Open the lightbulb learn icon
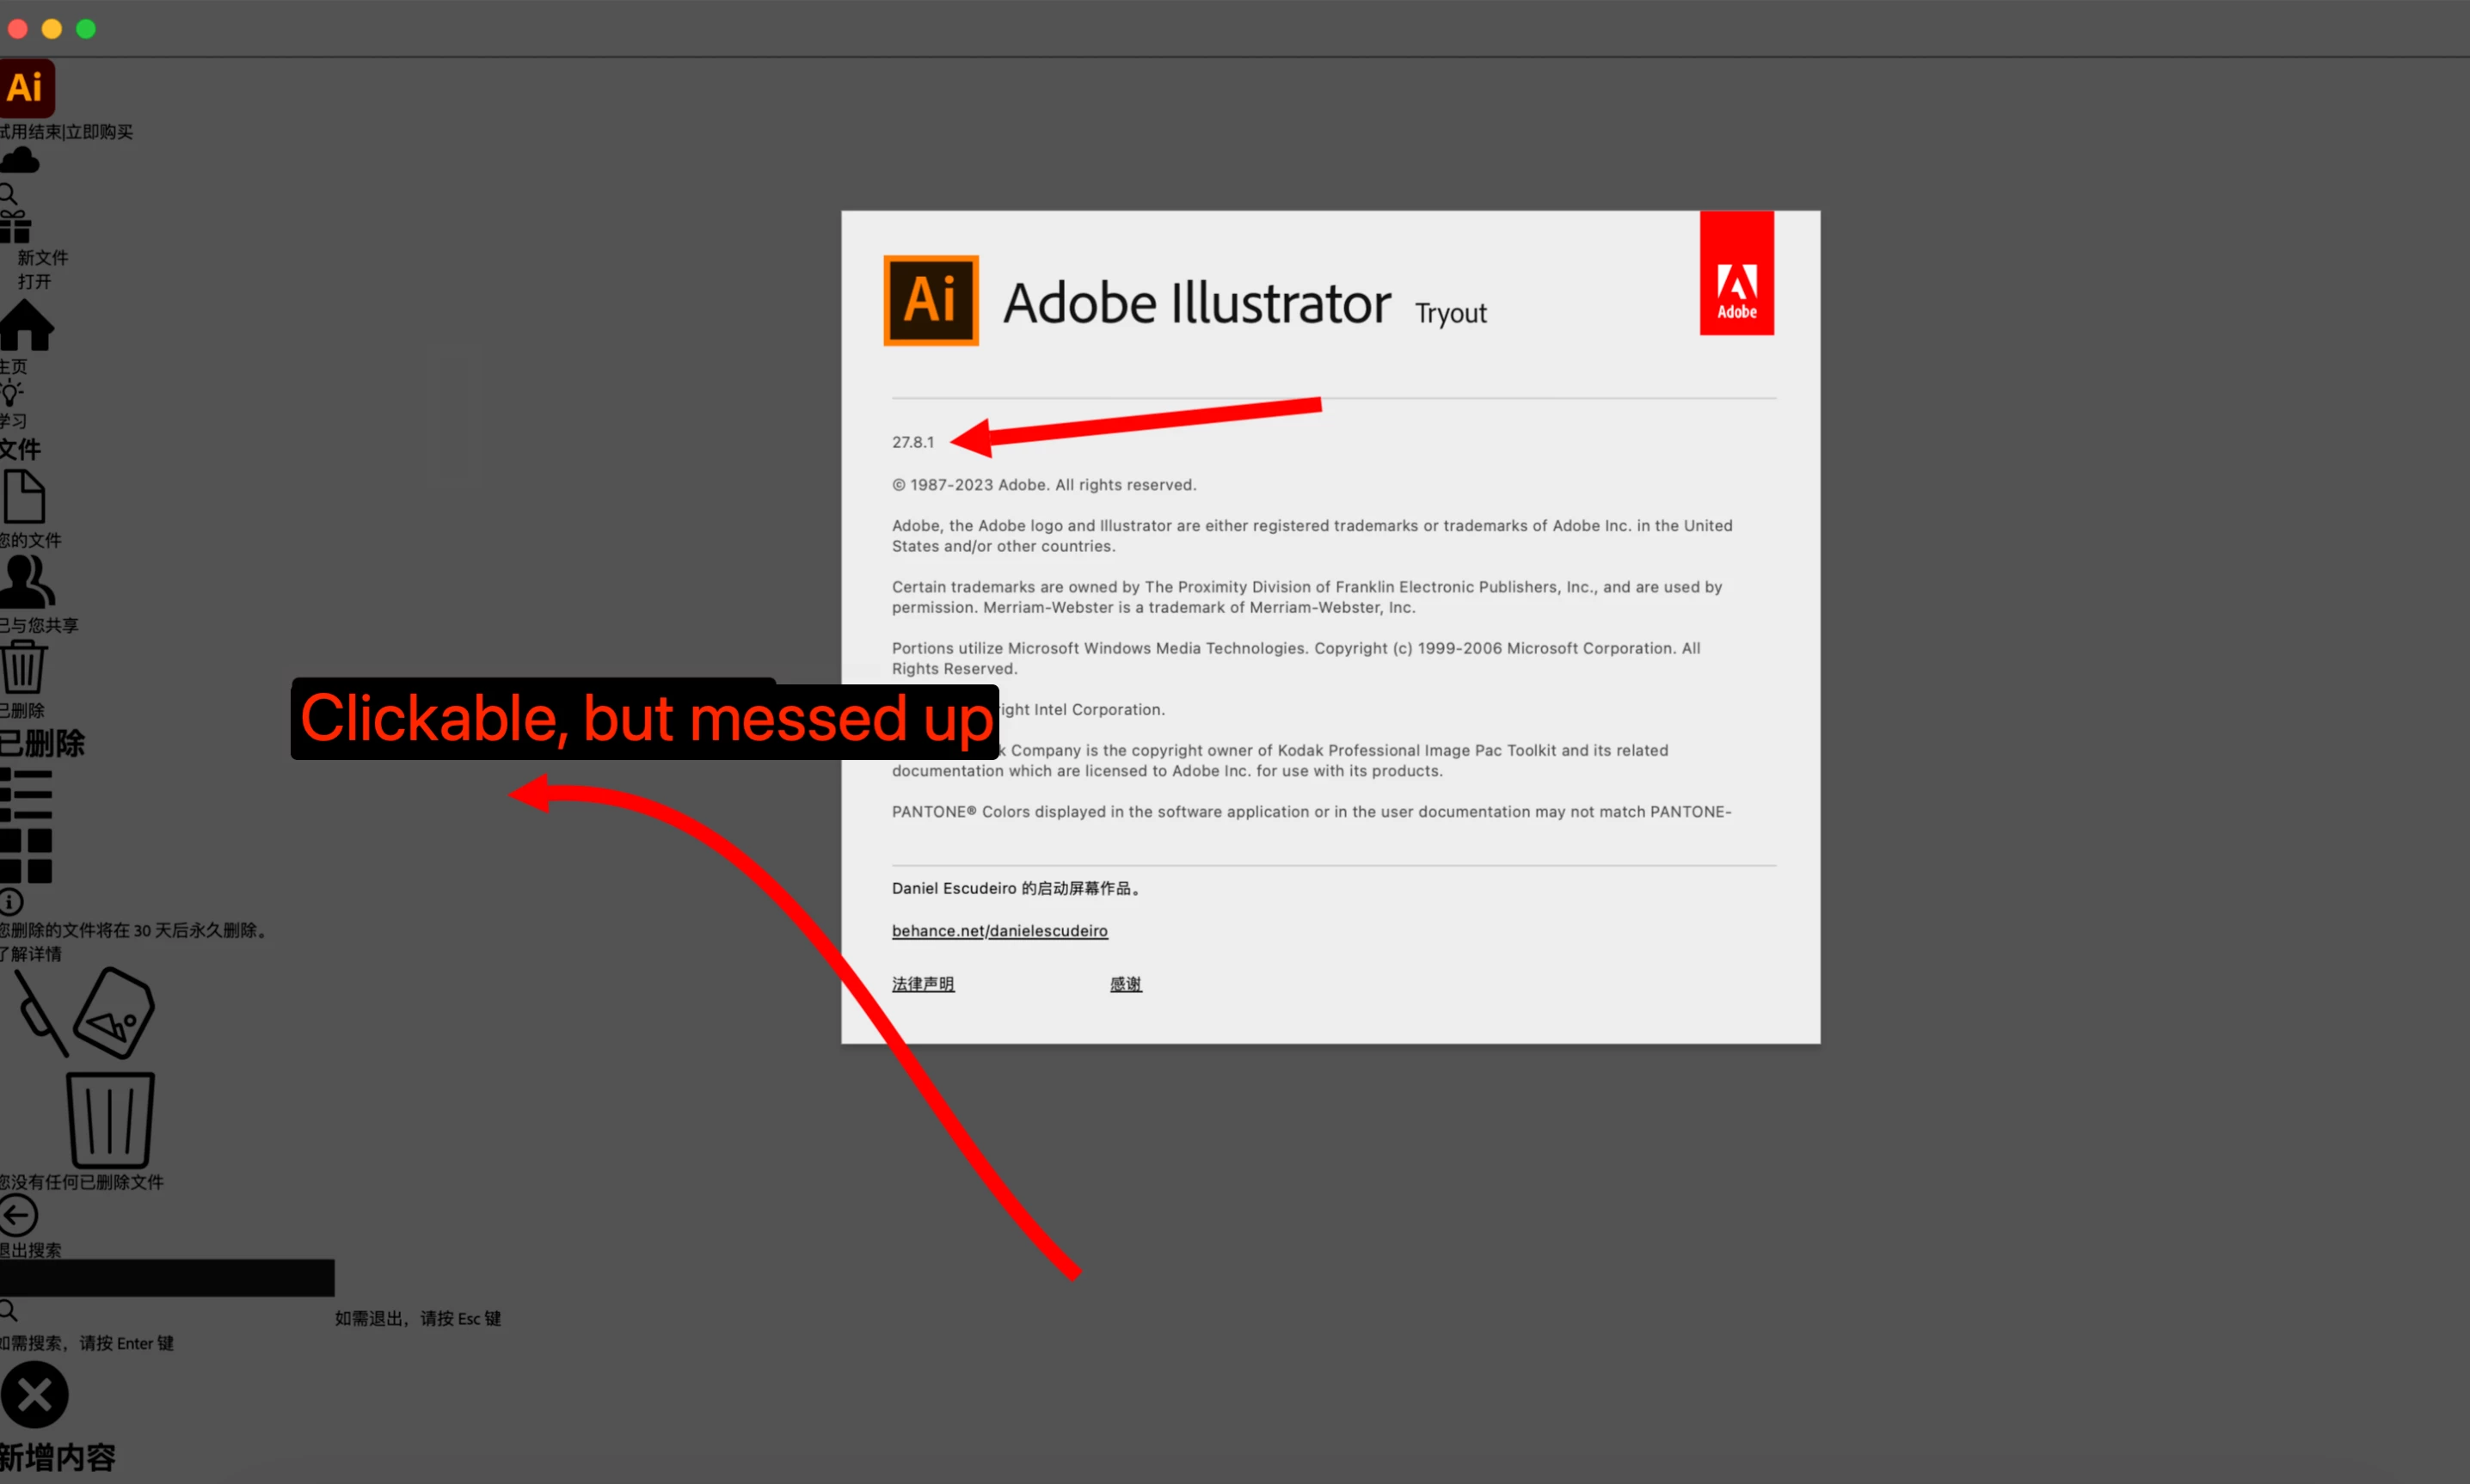 [12, 393]
